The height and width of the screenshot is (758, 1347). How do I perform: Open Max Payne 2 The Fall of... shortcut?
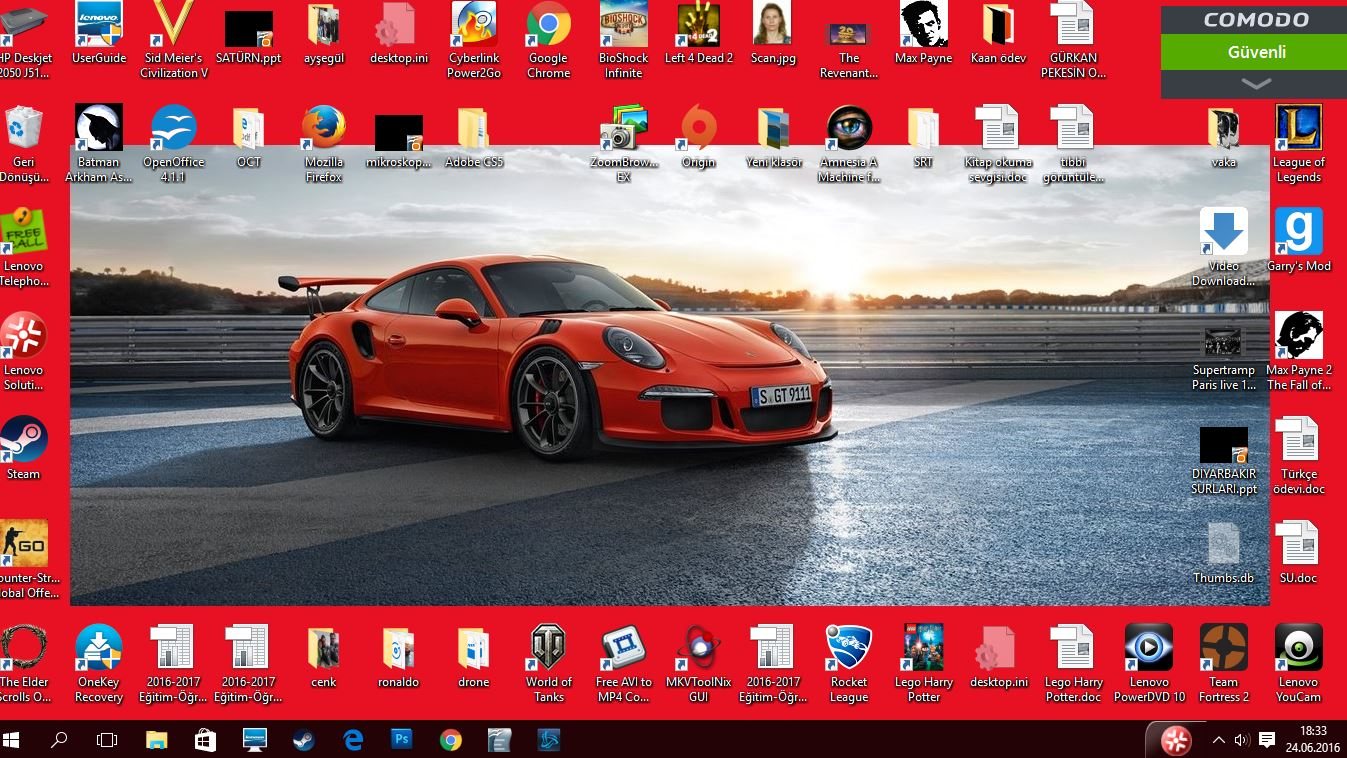point(1299,352)
